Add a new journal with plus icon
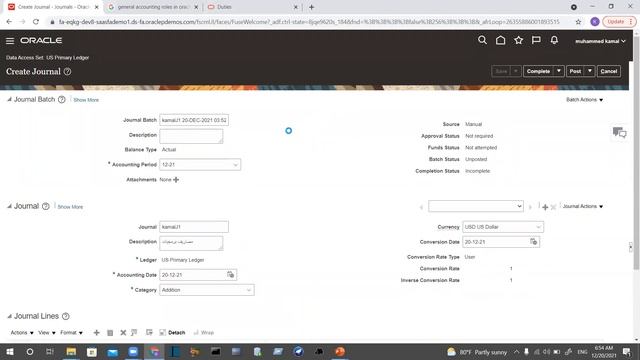640x360 pixels. [x=545, y=207]
